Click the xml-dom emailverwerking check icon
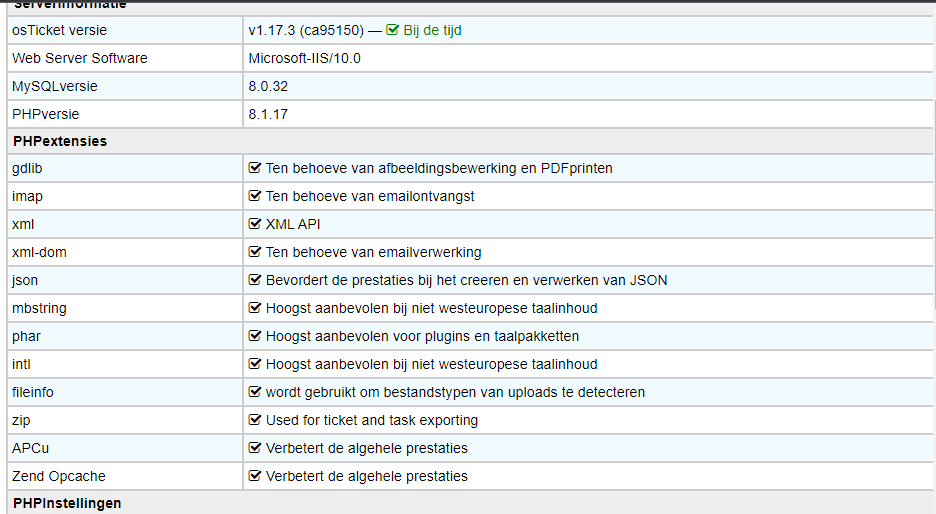Image resolution: width=936 pixels, height=514 pixels. pos(255,252)
